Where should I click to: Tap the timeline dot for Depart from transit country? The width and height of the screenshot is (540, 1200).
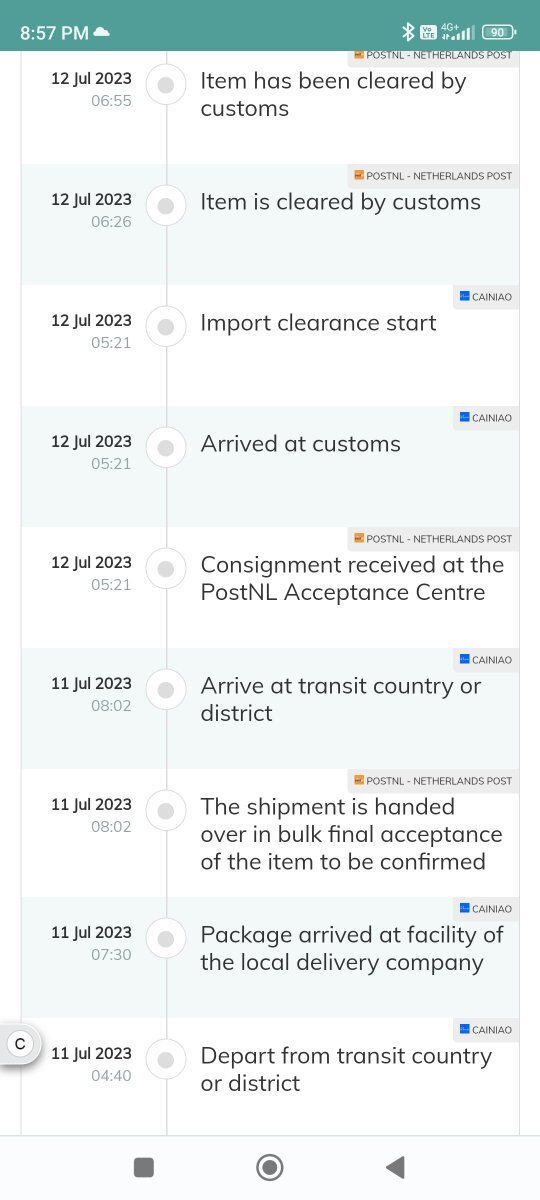[166, 1060]
